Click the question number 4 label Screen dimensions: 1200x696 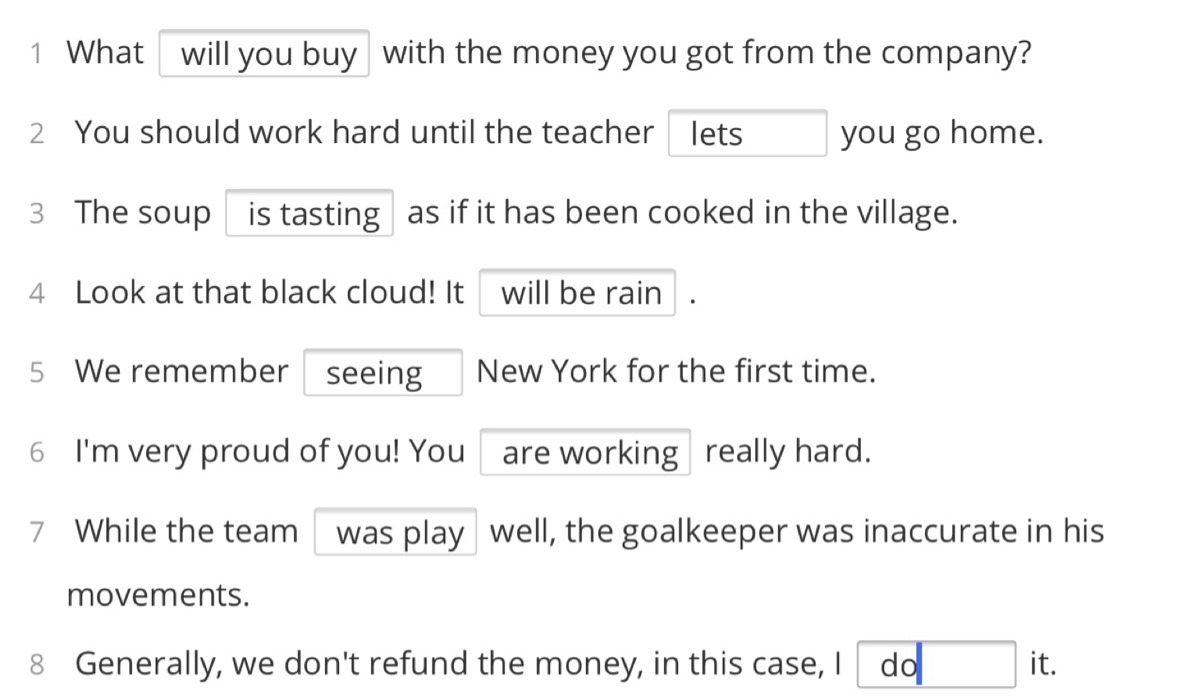click(x=37, y=293)
